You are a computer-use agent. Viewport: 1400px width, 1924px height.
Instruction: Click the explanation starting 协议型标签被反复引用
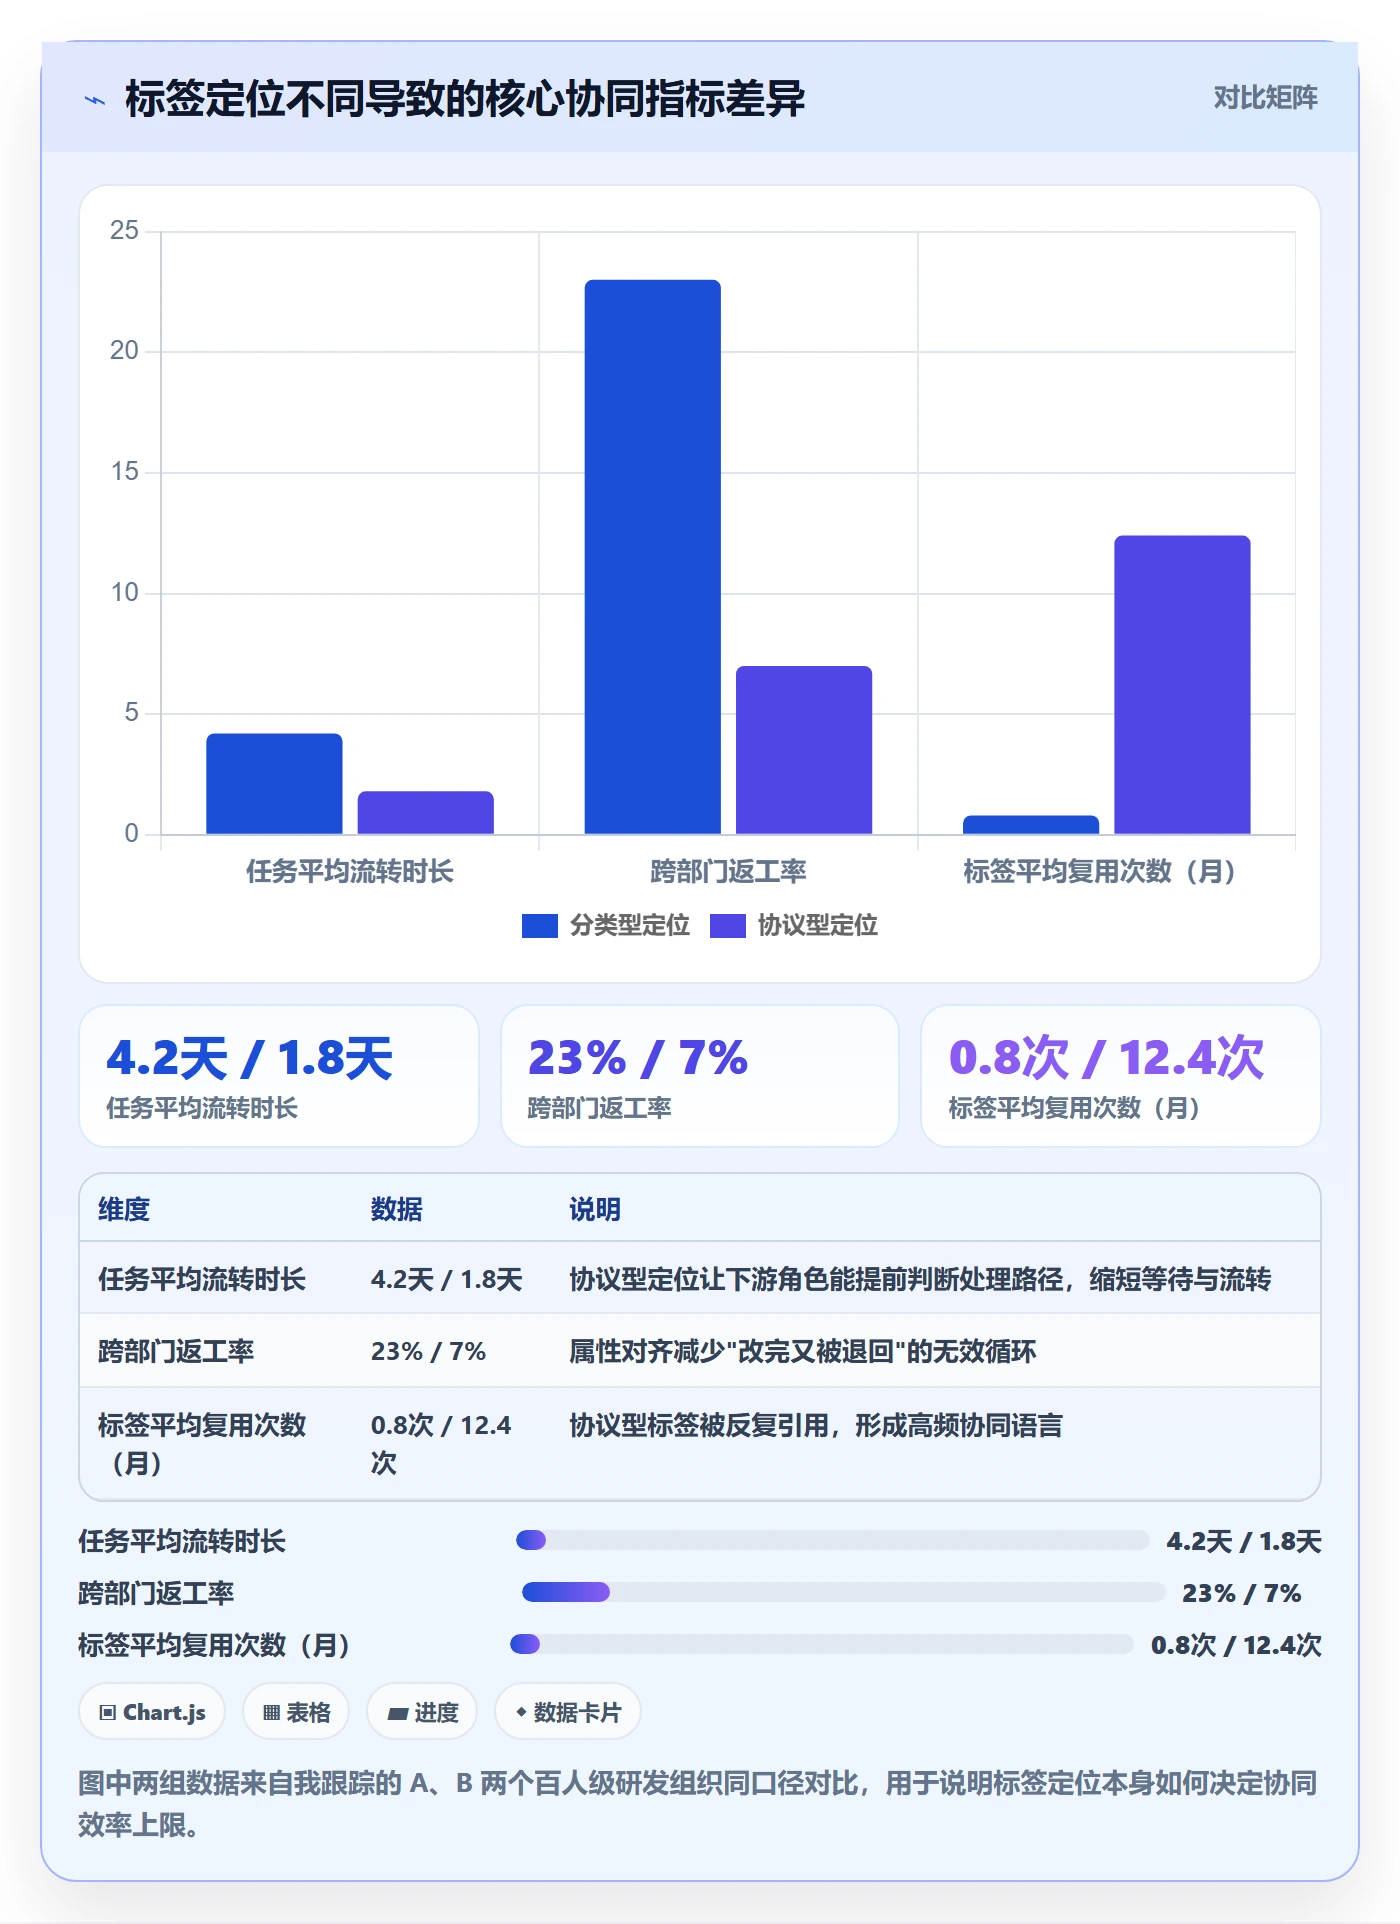coord(816,1425)
